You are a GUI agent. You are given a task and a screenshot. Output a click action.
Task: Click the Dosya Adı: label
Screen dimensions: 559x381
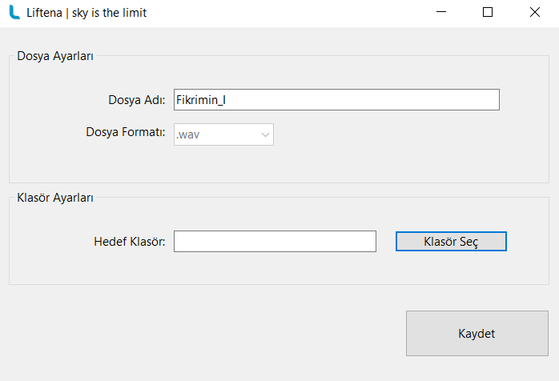(137, 100)
